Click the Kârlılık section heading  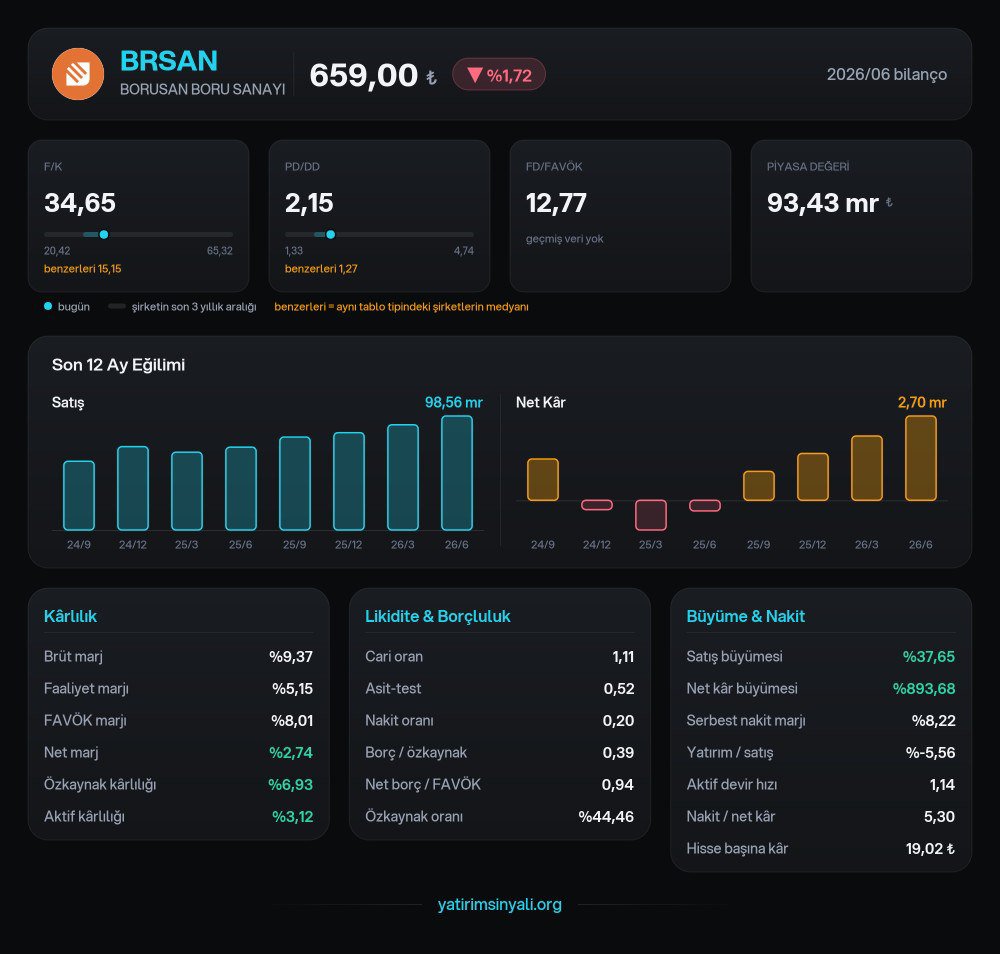(70, 616)
